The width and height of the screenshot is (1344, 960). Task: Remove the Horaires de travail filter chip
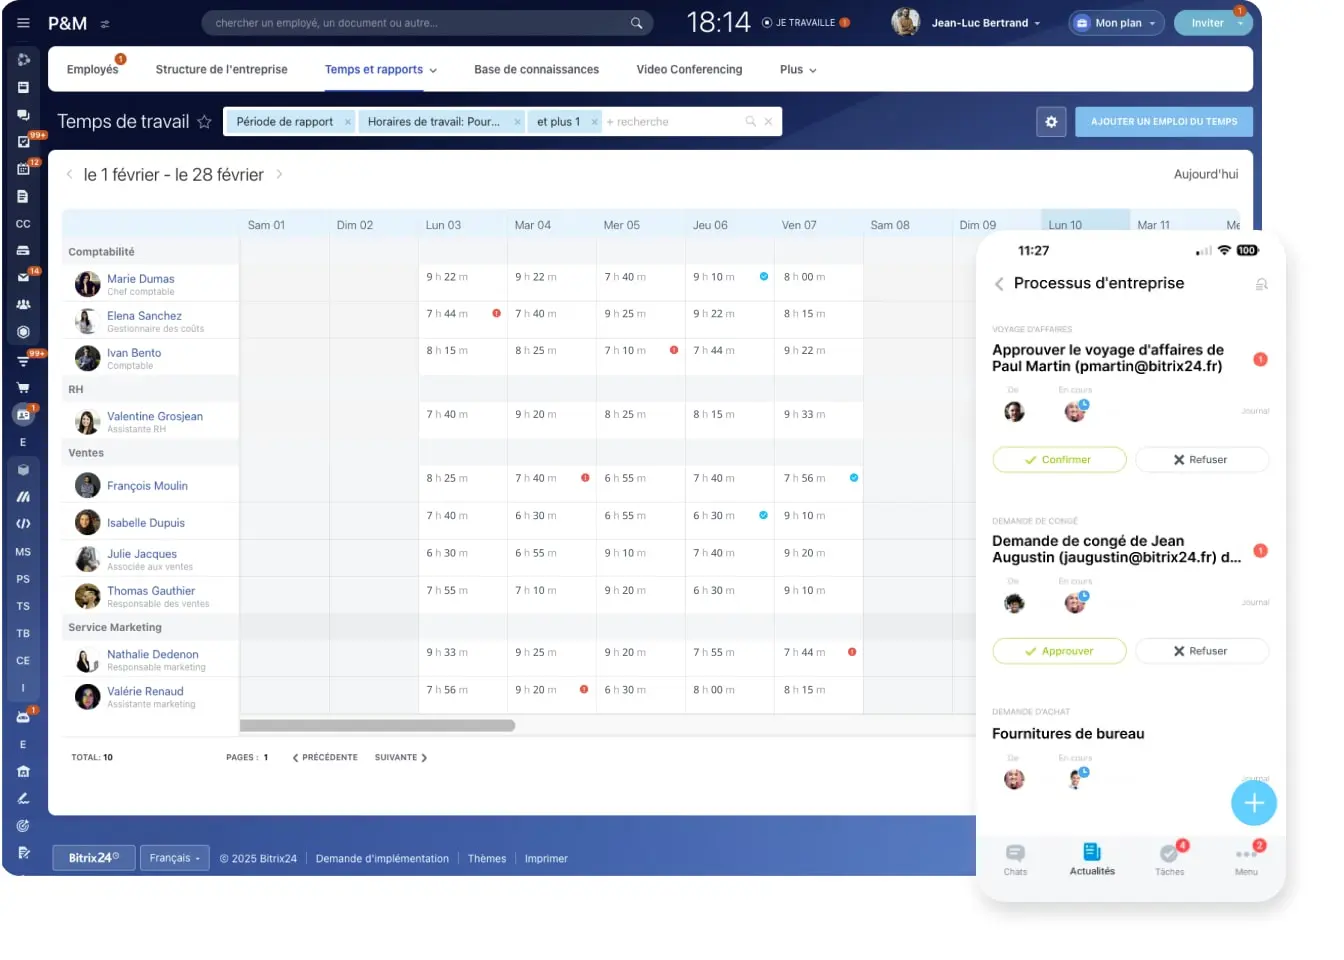point(517,122)
